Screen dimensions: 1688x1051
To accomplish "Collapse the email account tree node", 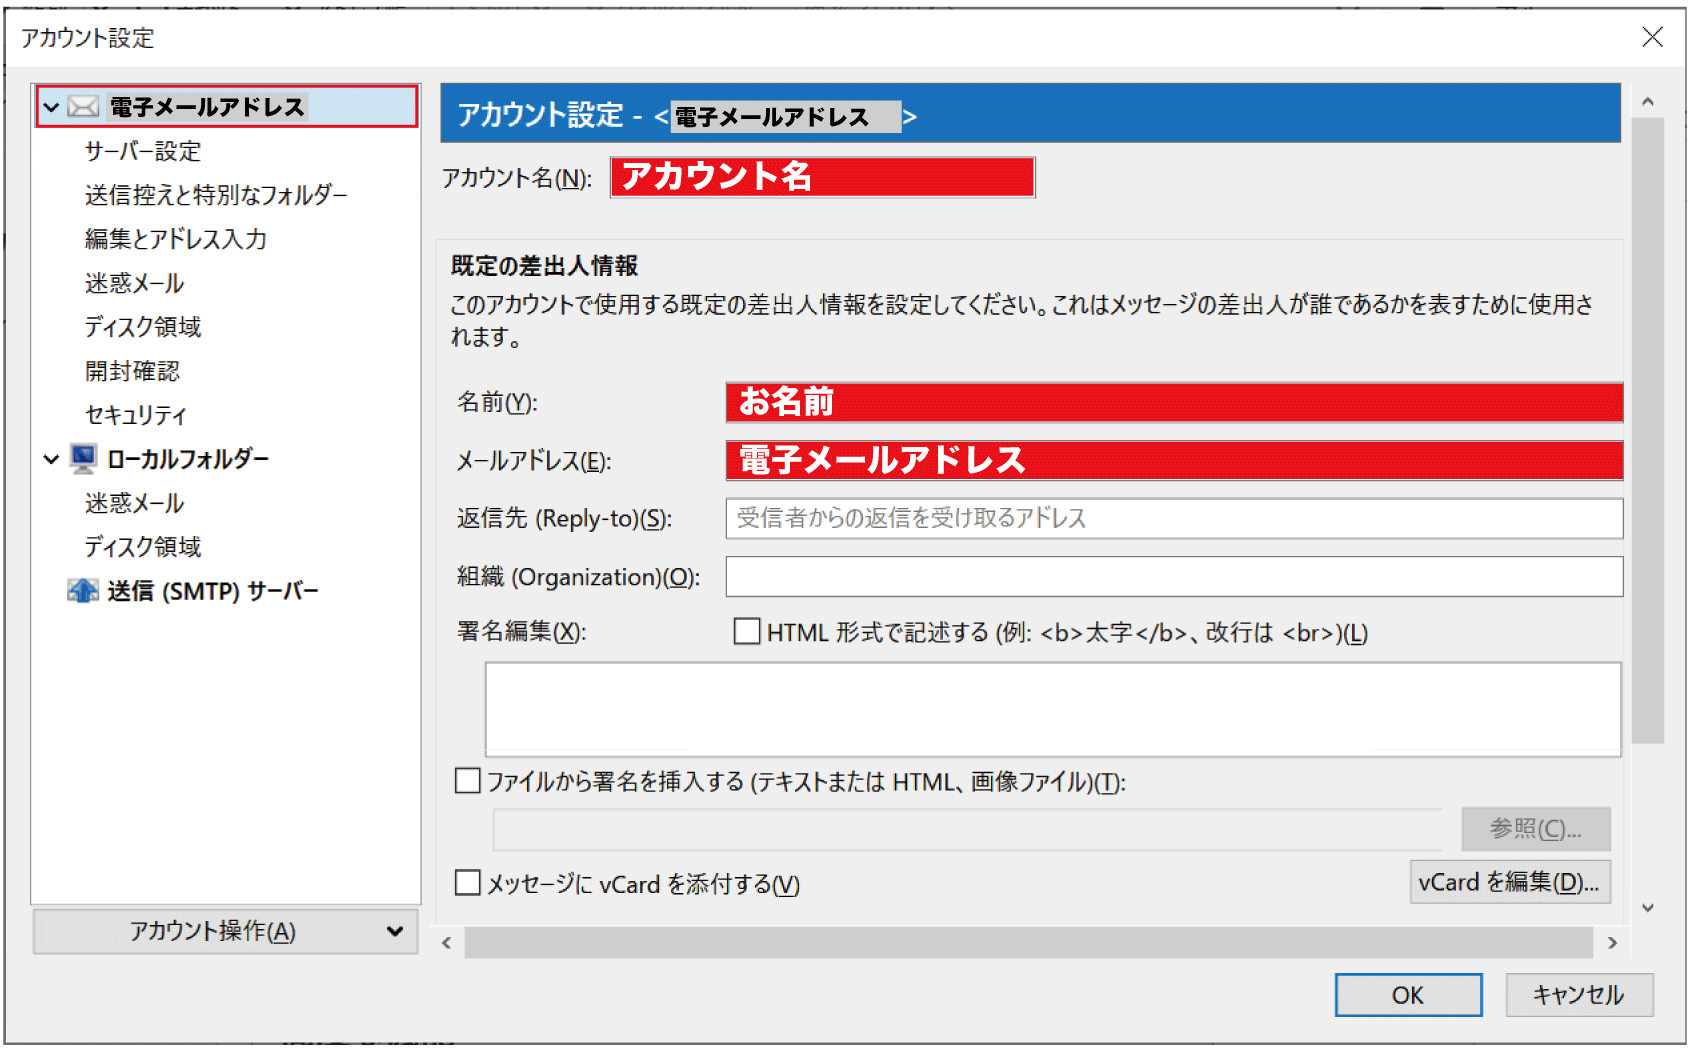I will [x=52, y=107].
